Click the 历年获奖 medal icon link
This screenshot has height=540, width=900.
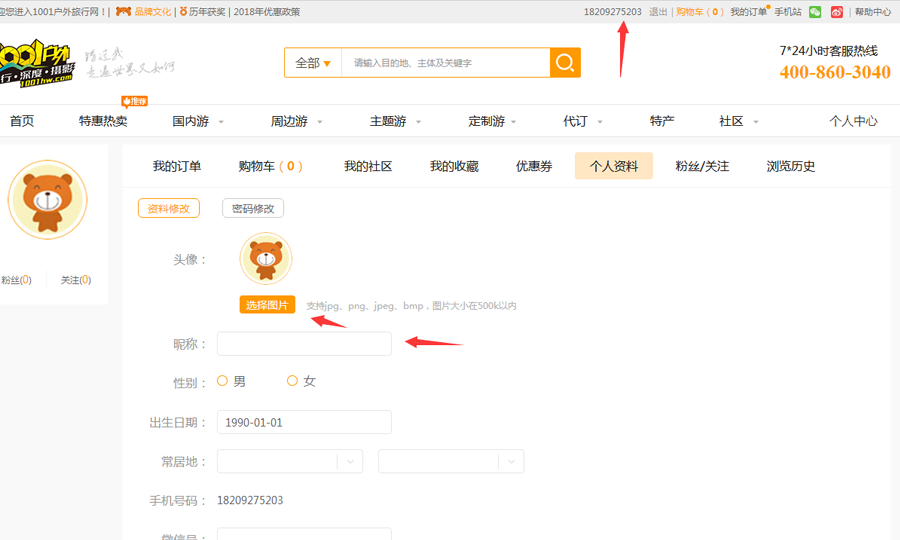click(x=203, y=11)
